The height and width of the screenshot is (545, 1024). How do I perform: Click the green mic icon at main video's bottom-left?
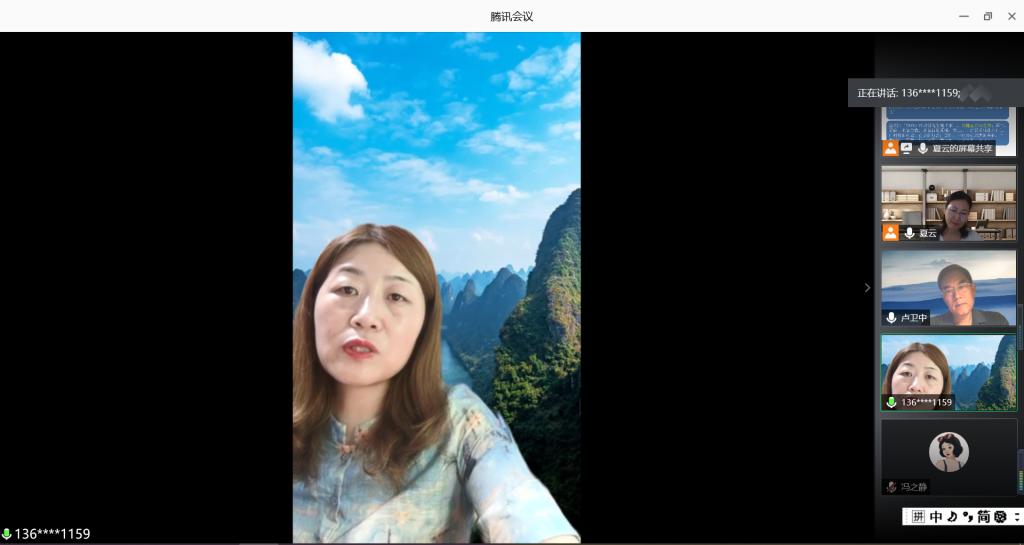[7, 534]
